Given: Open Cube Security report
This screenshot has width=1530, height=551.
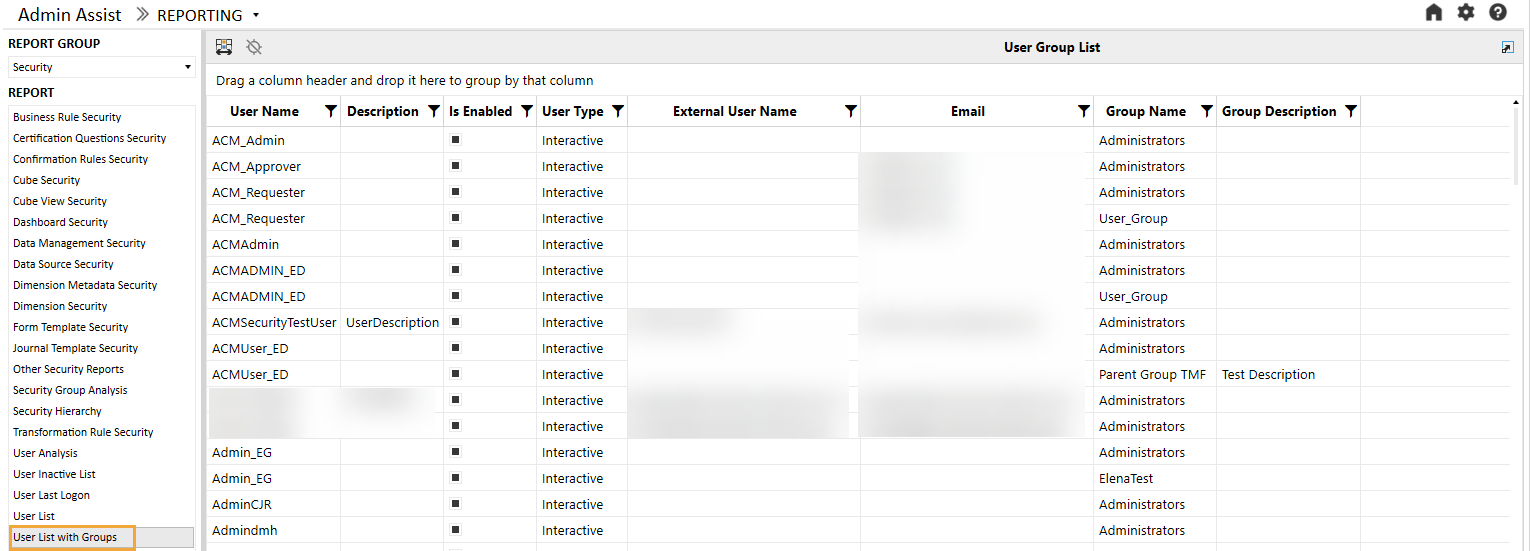Looking at the screenshot, I should [46, 180].
